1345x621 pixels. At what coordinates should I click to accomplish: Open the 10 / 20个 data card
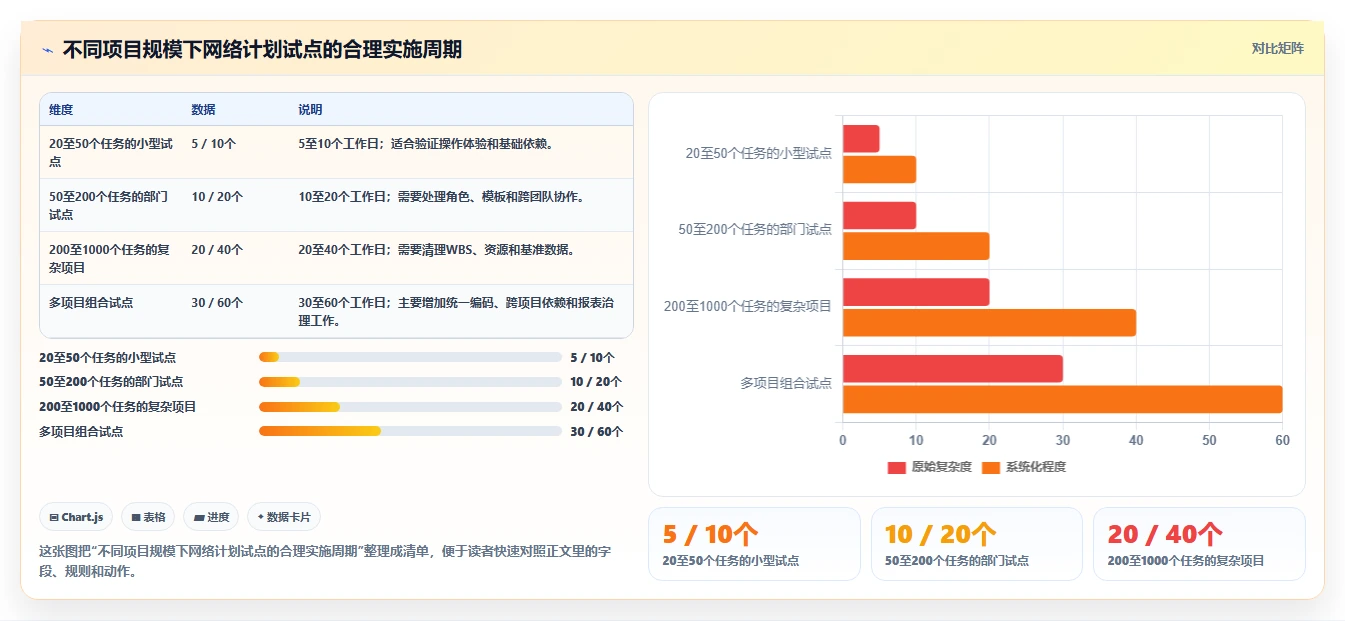click(977, 544)
